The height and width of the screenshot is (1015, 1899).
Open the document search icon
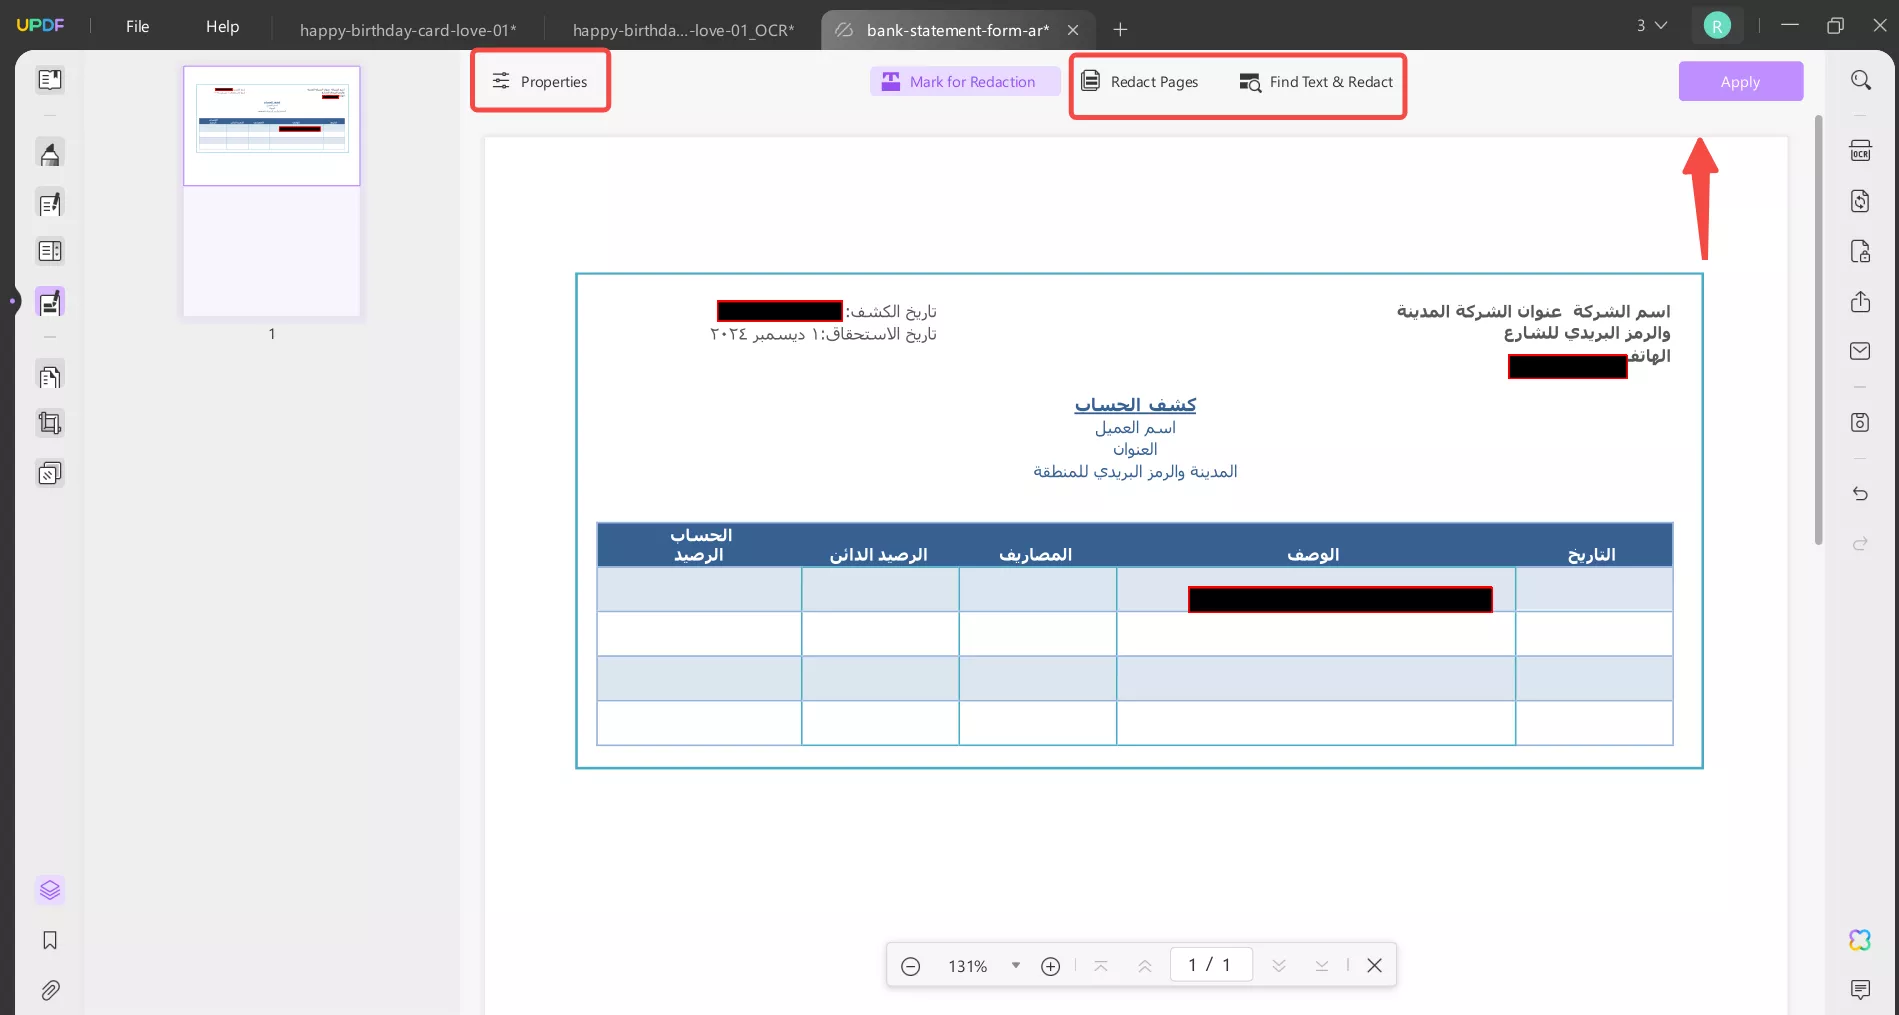[x=1861, y=80]
